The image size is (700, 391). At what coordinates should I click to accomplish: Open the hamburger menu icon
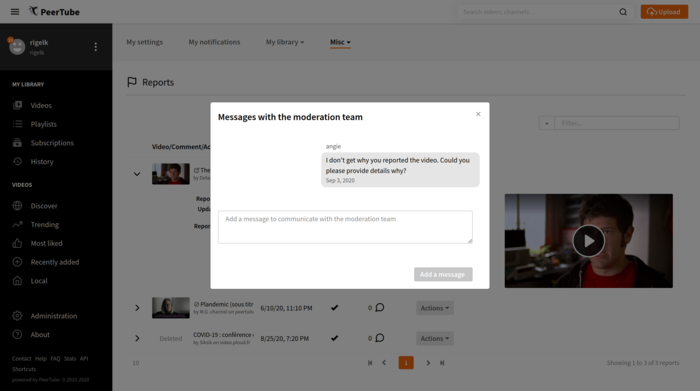(x=15, y=12)
